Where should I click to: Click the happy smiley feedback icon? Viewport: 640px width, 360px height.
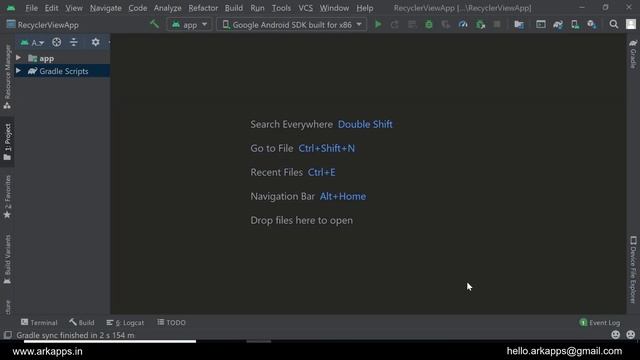[x=616, y=335]
